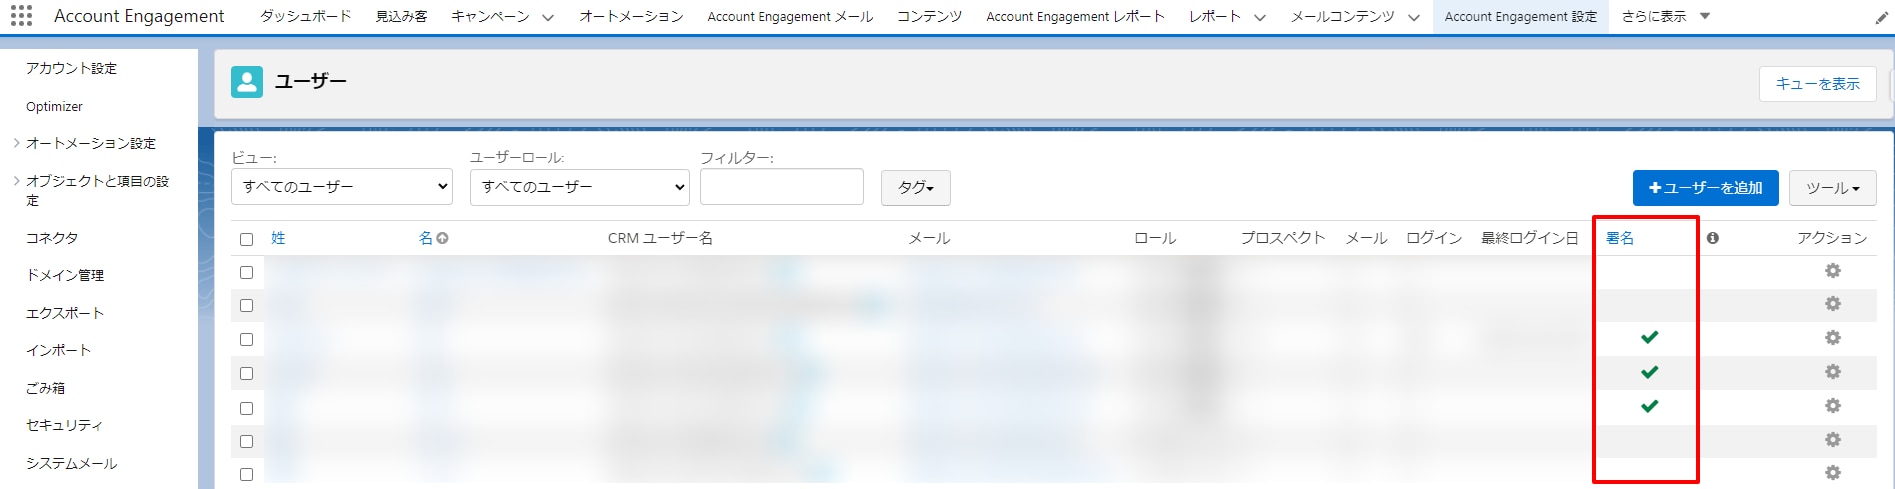1895x489 pixels.
Task: Click the info icon beside the 署名 column
Action: coord(1713,238)
